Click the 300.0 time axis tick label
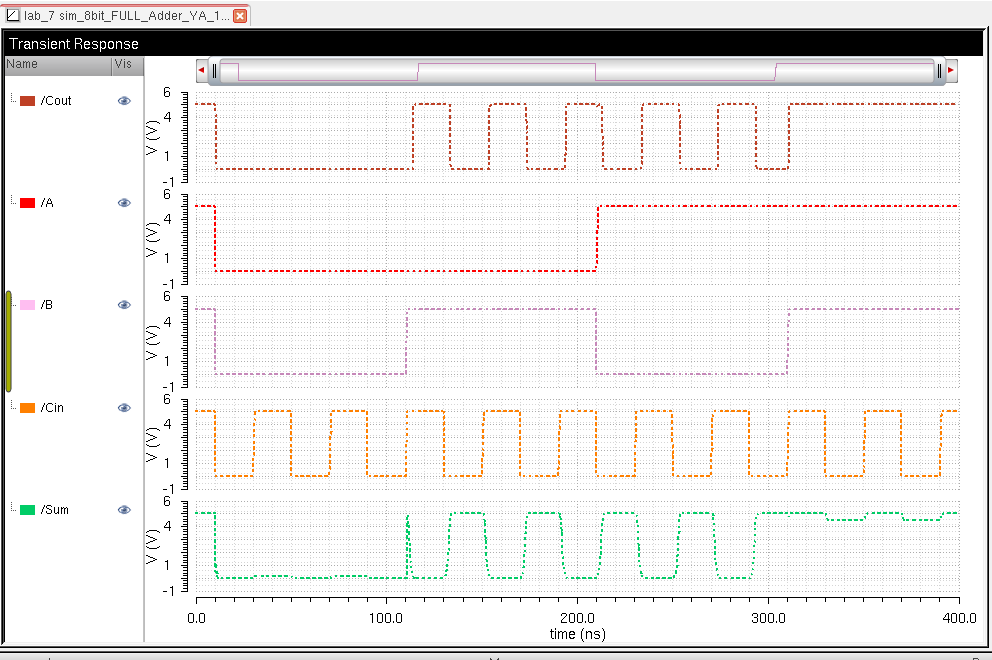Screen dimensions: 992x660 pyautogui.click(x=768, y=618)
